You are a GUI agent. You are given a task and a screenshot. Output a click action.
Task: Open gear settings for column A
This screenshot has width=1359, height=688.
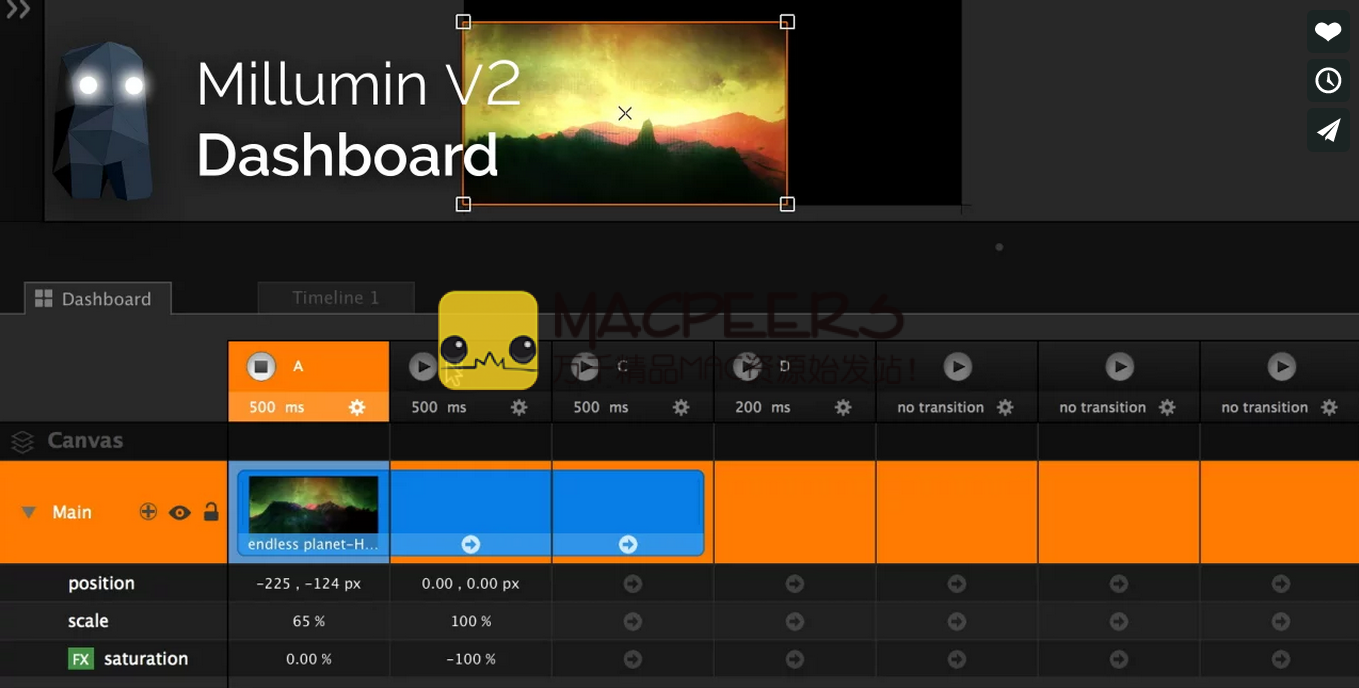[357, 407]
